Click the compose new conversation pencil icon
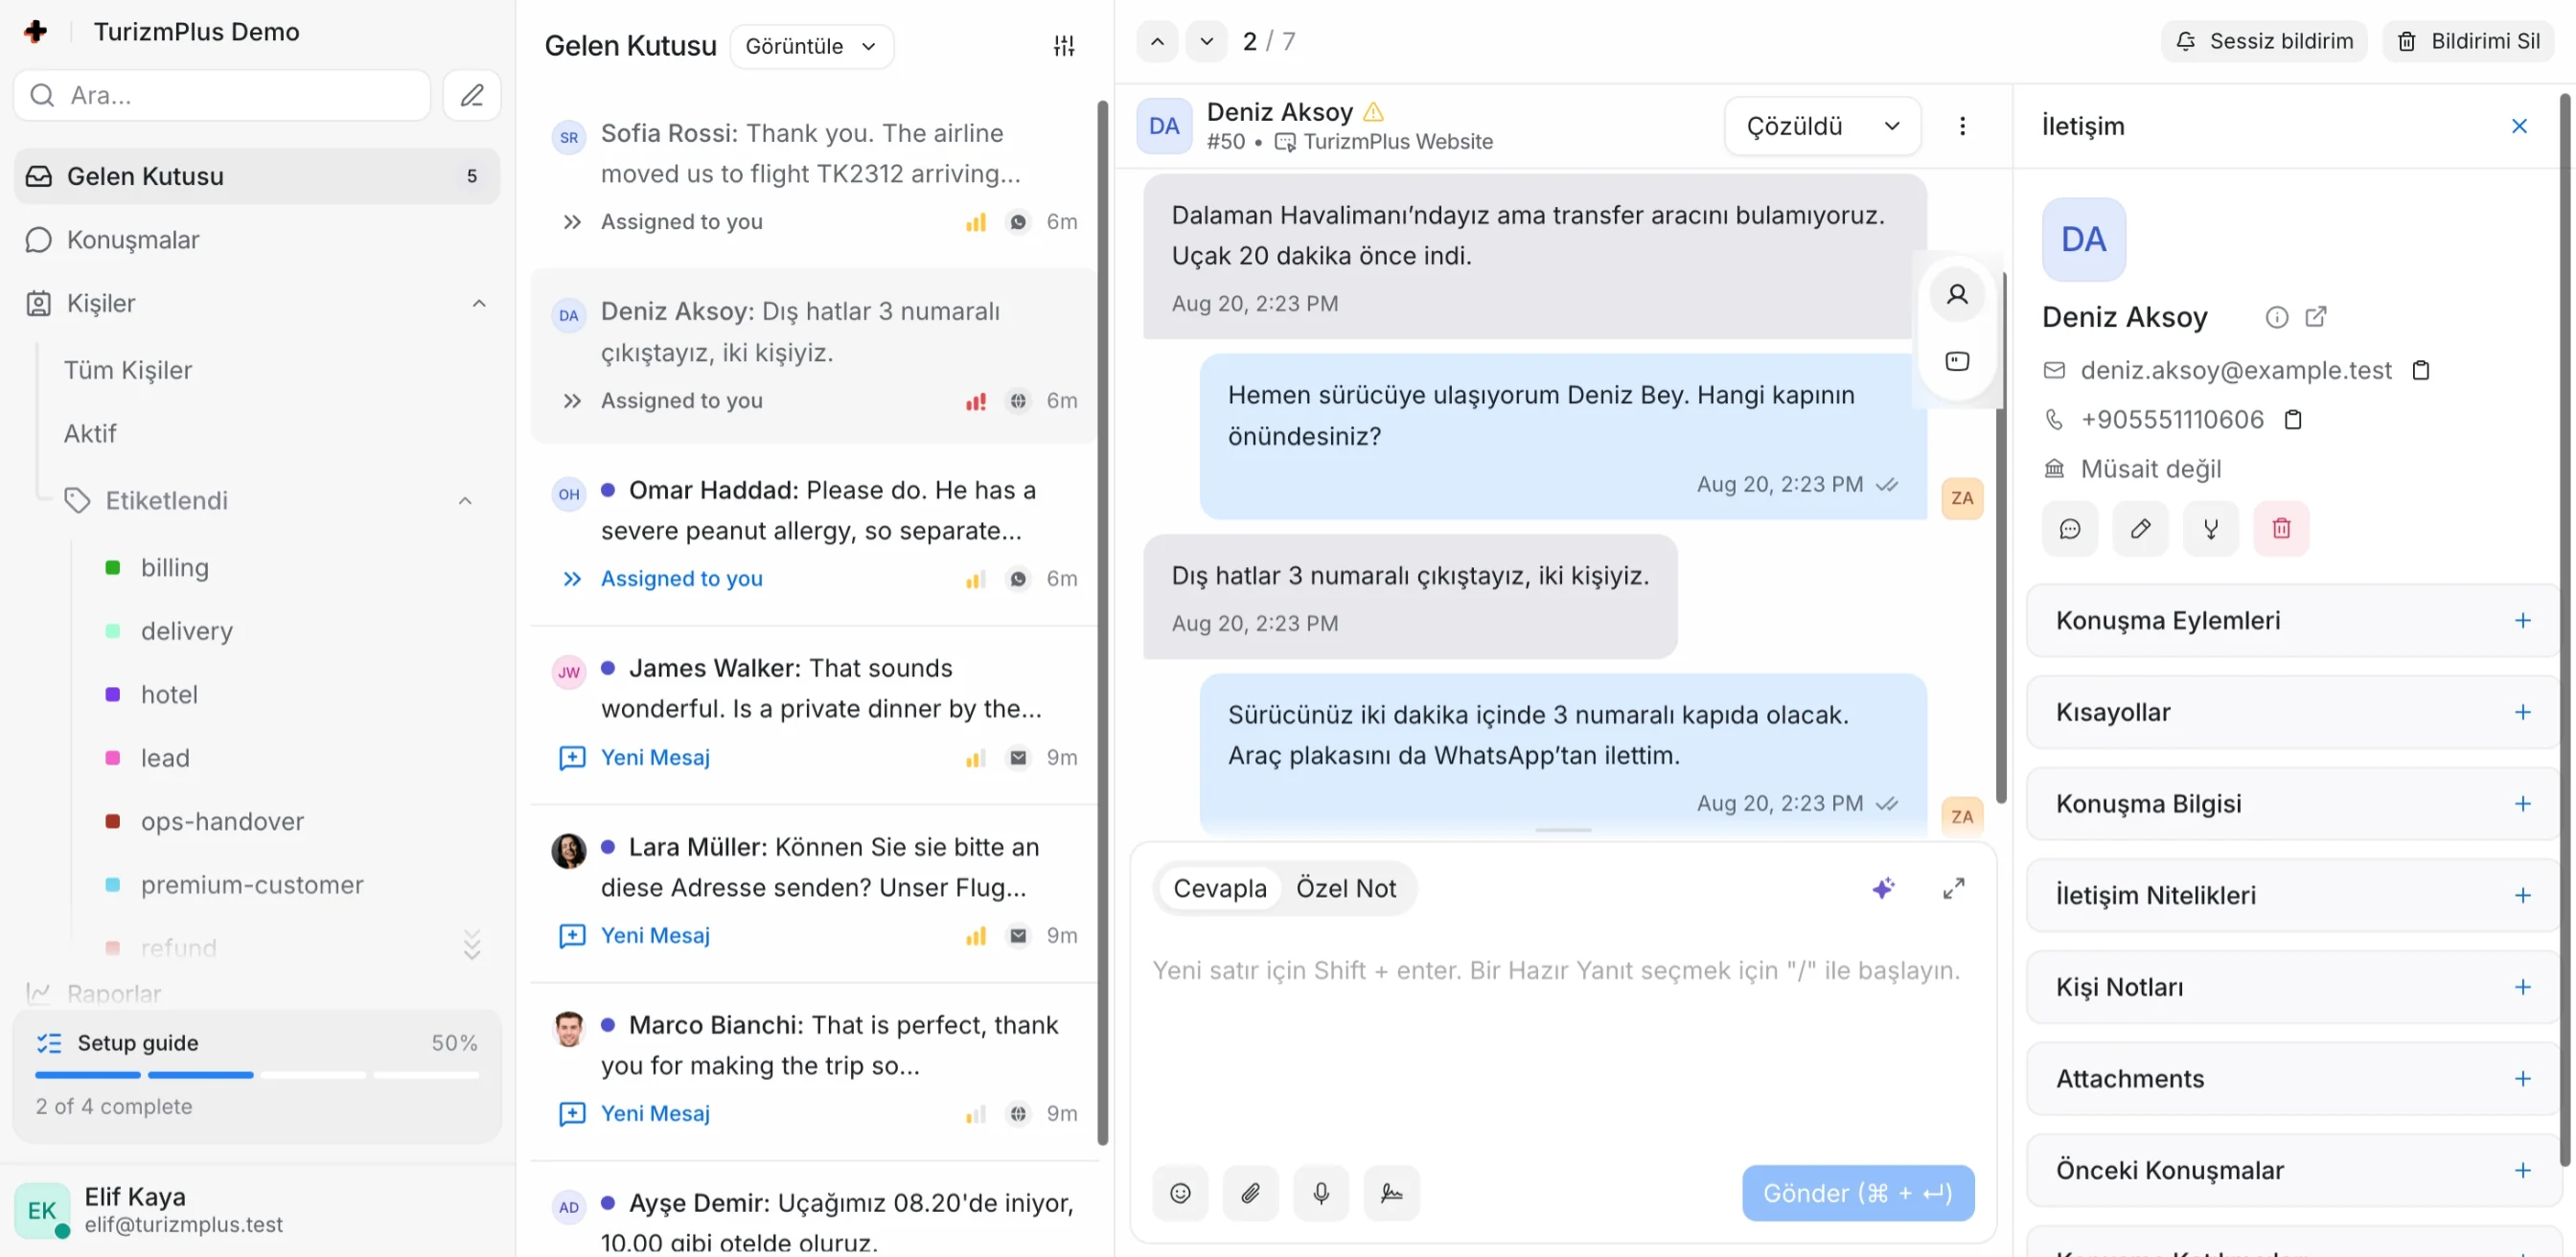The height and width of the screenshot is (1257, 2576). pos(472,95)
